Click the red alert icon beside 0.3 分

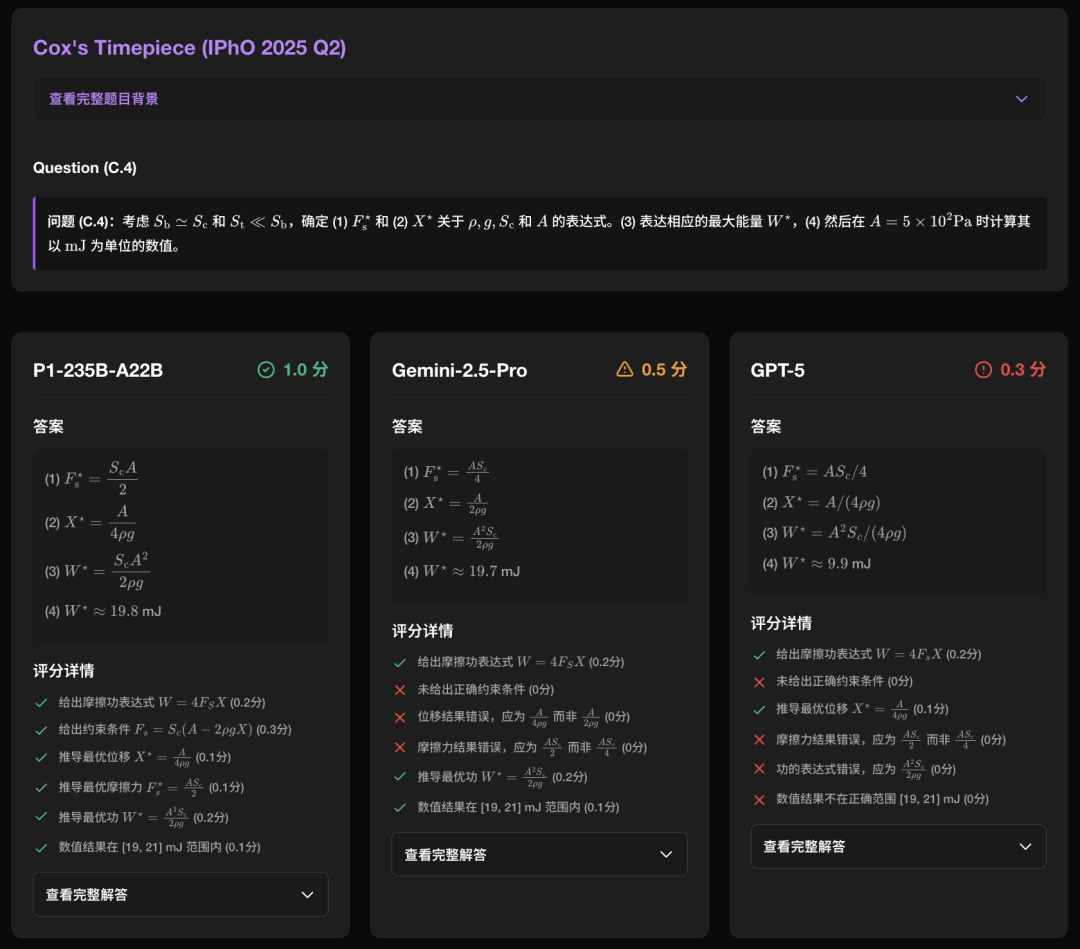984,370
